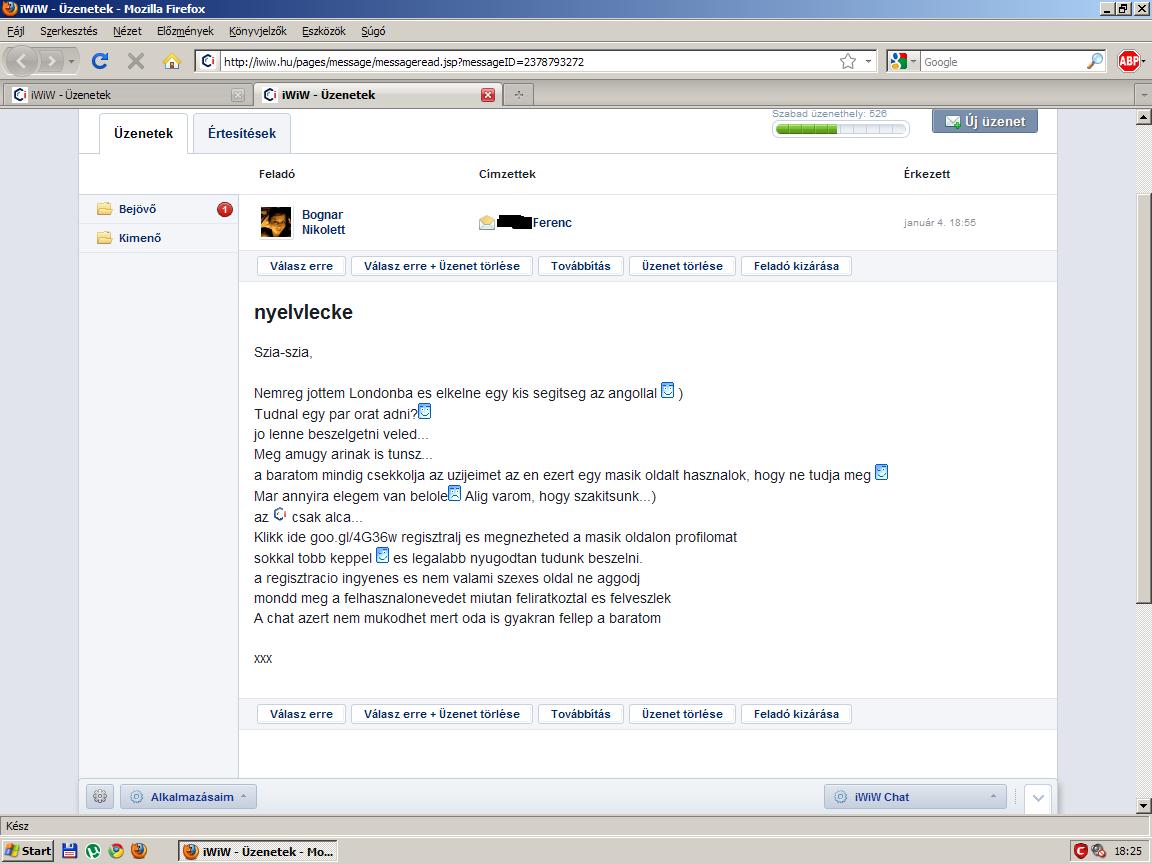Open the search engine selector dropdown
1152x864 pixels.
point(913,62)
